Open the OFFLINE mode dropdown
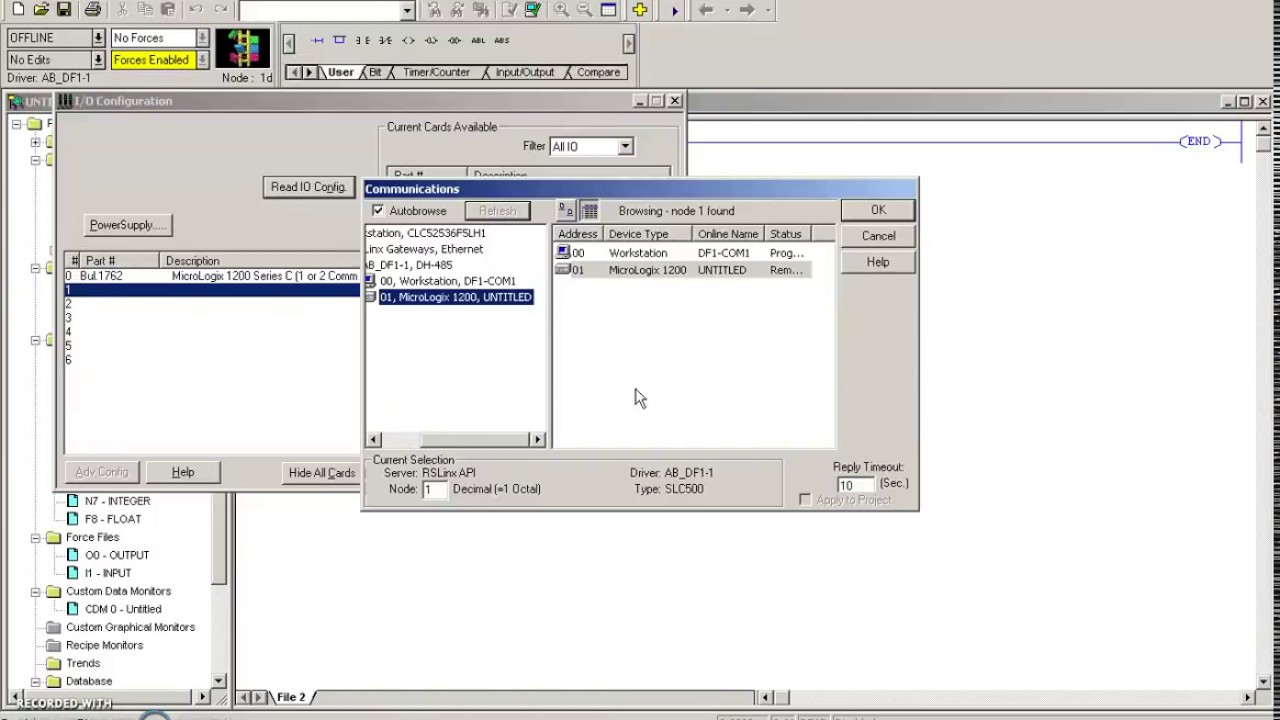Image resolution: width=1280 pixels, height=720 pixels. [x=98, y=38]
